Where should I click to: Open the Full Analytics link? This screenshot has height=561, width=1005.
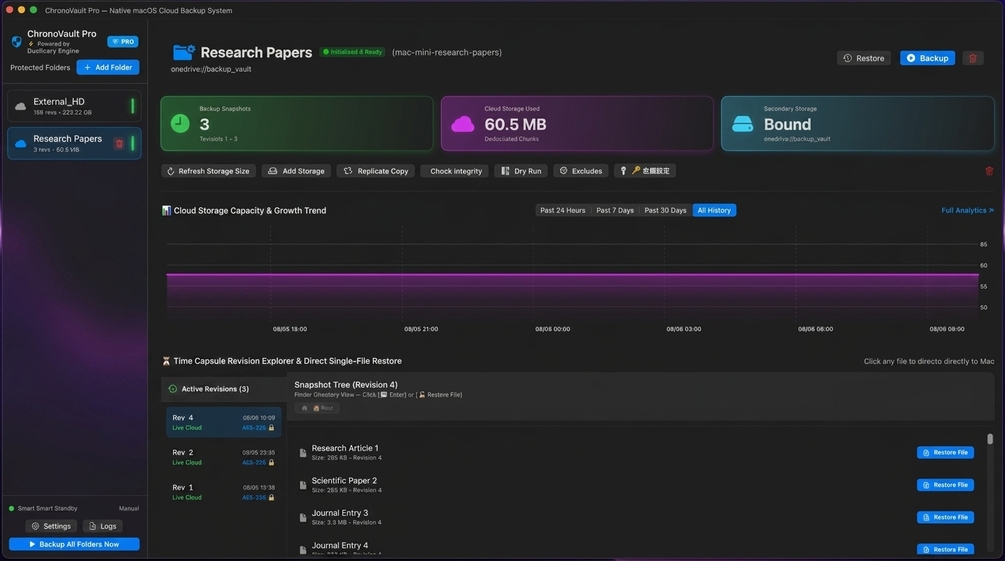[967, 210]
